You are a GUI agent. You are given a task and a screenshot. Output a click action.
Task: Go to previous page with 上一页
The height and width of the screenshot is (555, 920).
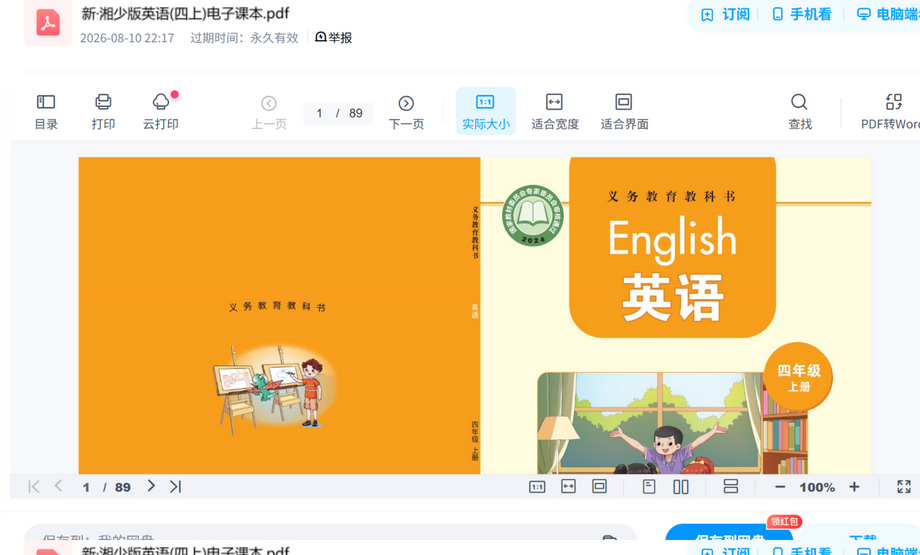click(x=269, y=112)
